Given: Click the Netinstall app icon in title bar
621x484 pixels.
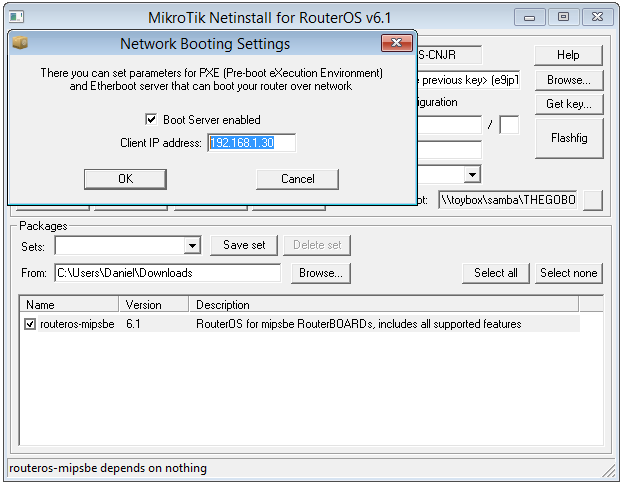Looking at the screenshot, I should 17,17.
